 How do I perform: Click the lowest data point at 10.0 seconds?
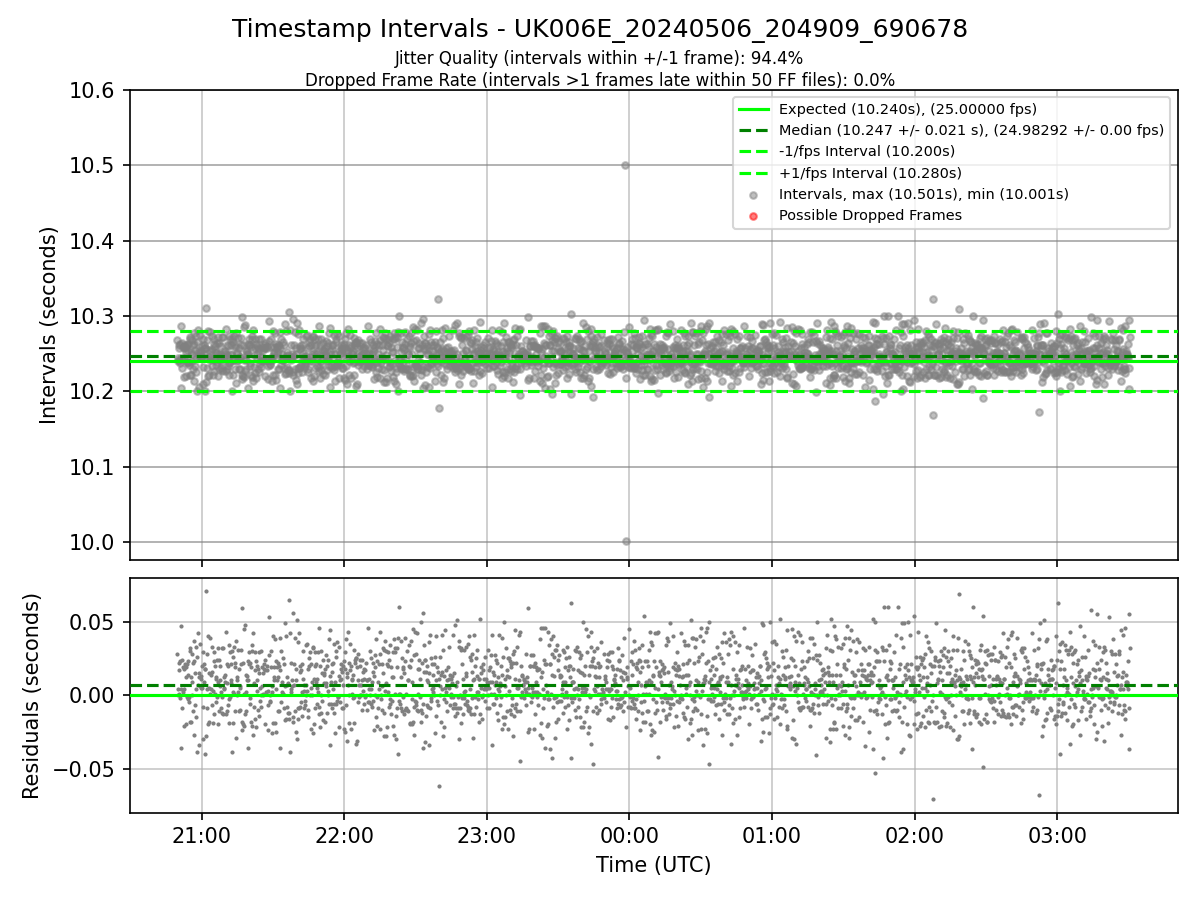[x=626, y=541]
